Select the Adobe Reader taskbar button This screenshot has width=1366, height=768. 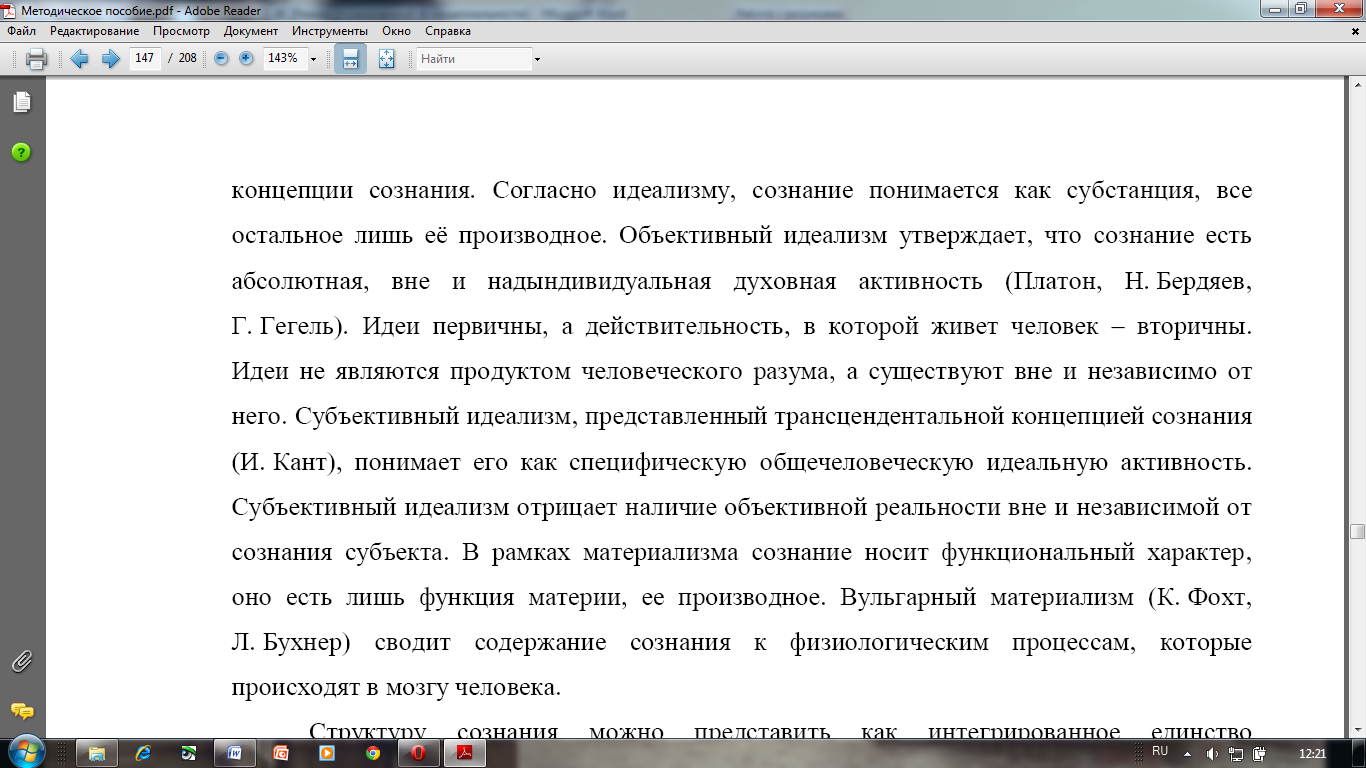tap(465, 753)
